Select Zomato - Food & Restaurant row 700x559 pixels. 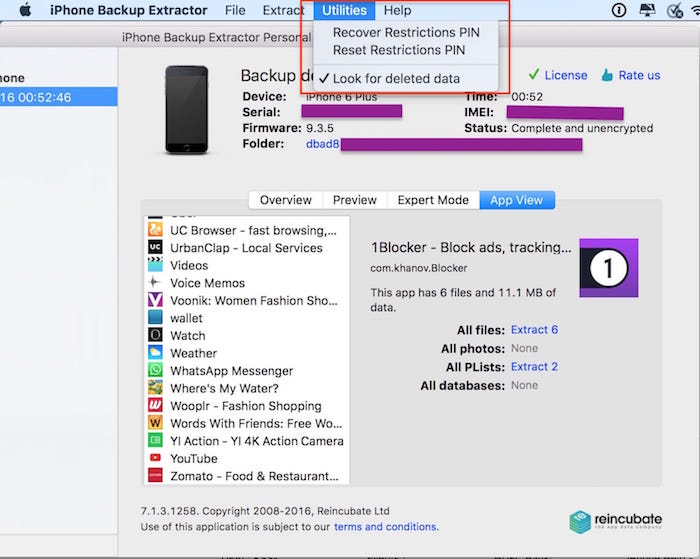coord(247,476)
